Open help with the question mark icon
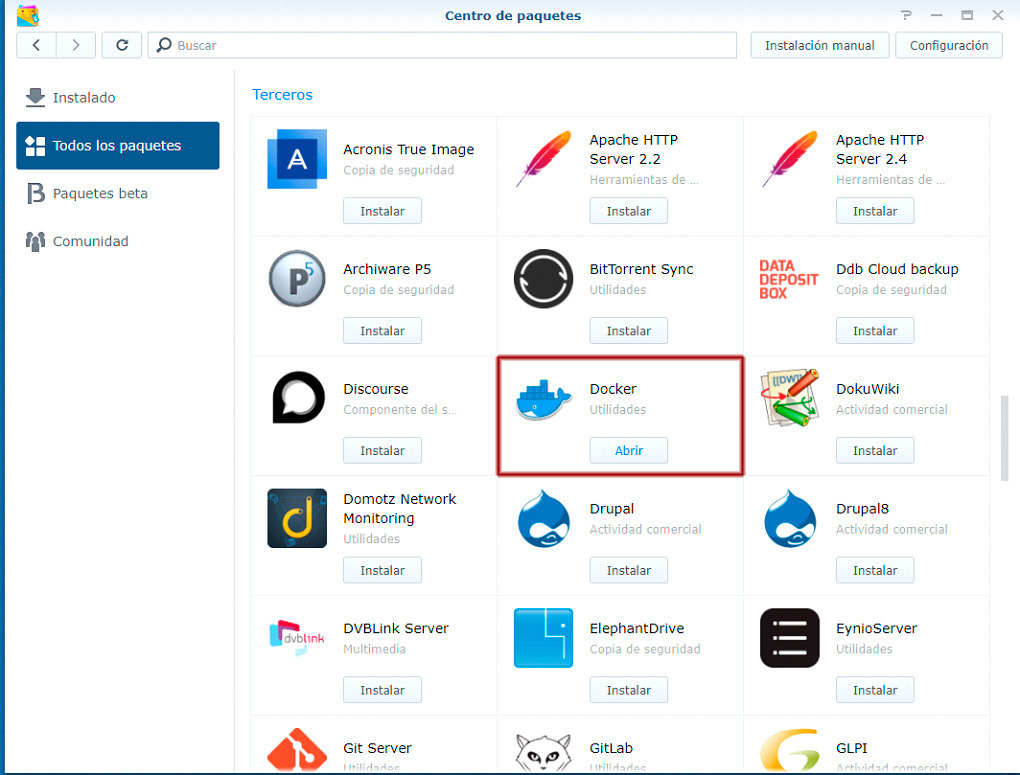The height and width of the screenshot is (775, 1020). (906, 15)
